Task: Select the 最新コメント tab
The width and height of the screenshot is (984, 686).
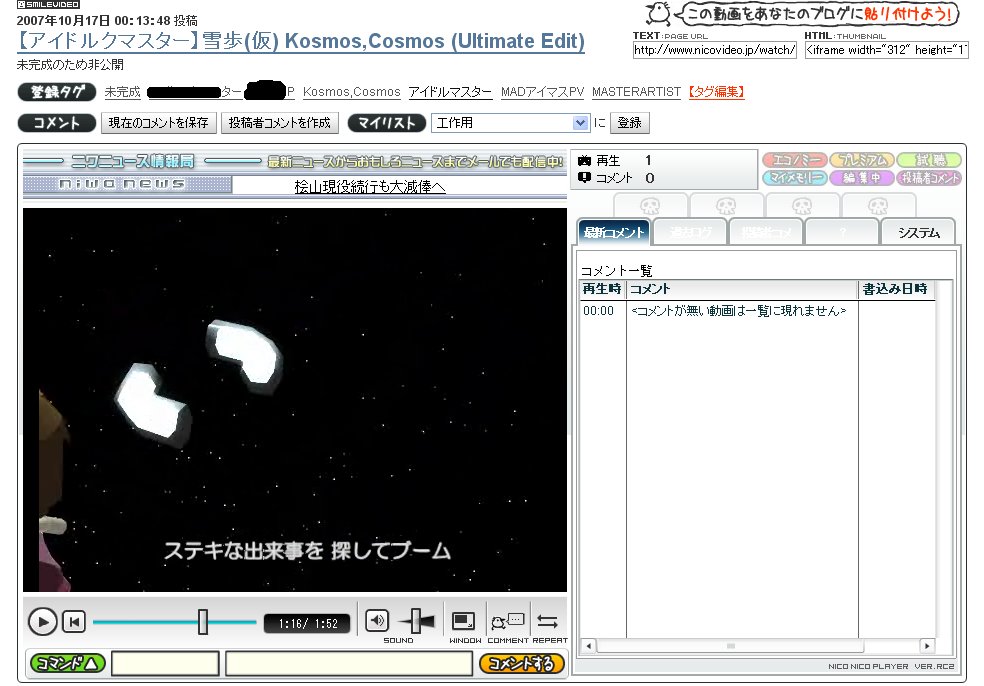Action: tap(614, 232)
